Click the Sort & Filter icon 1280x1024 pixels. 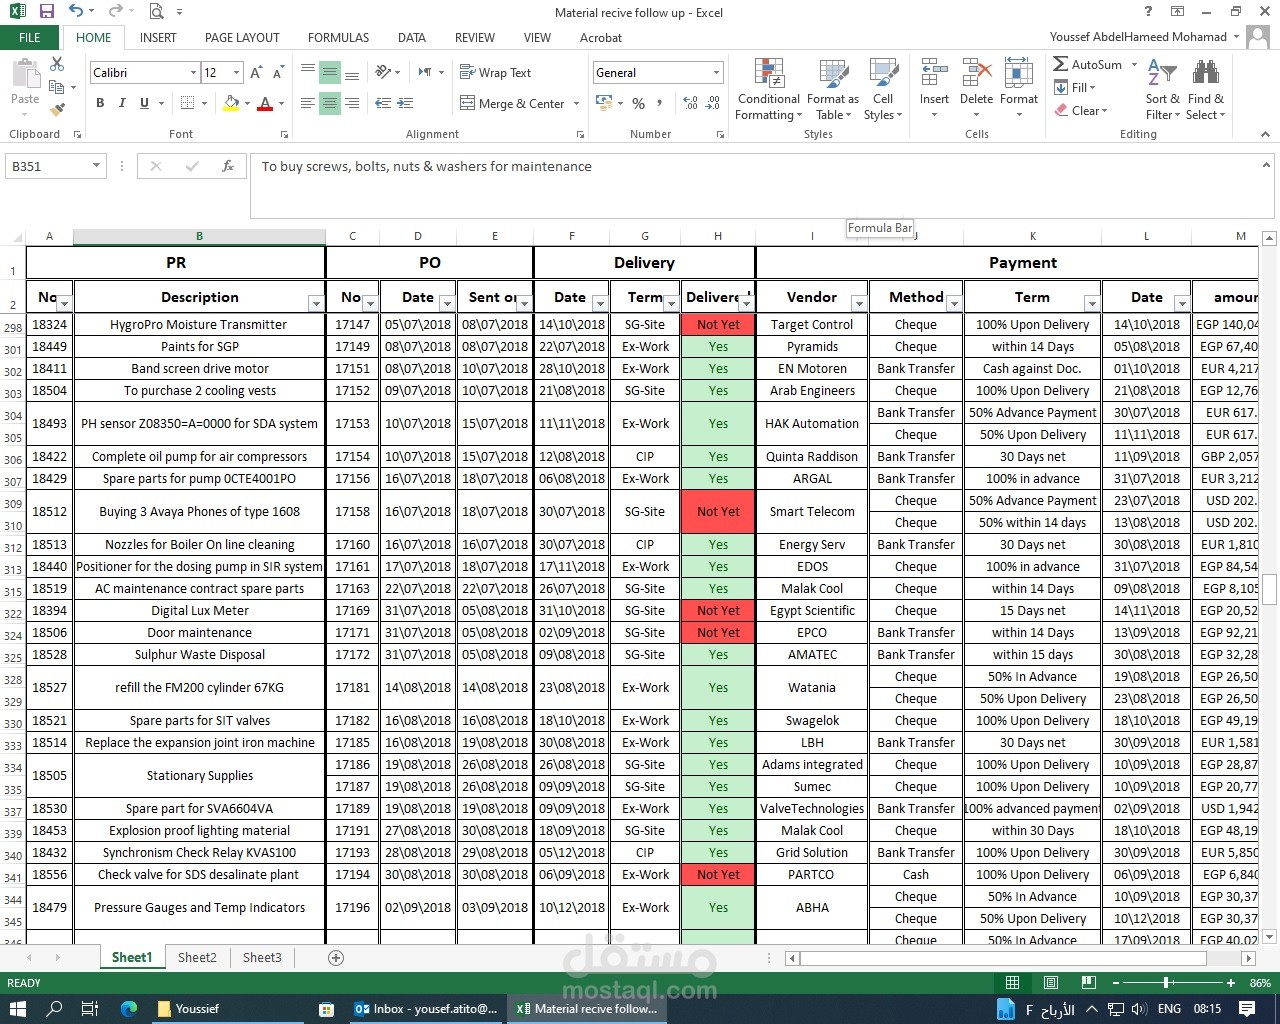point(1162,88)
